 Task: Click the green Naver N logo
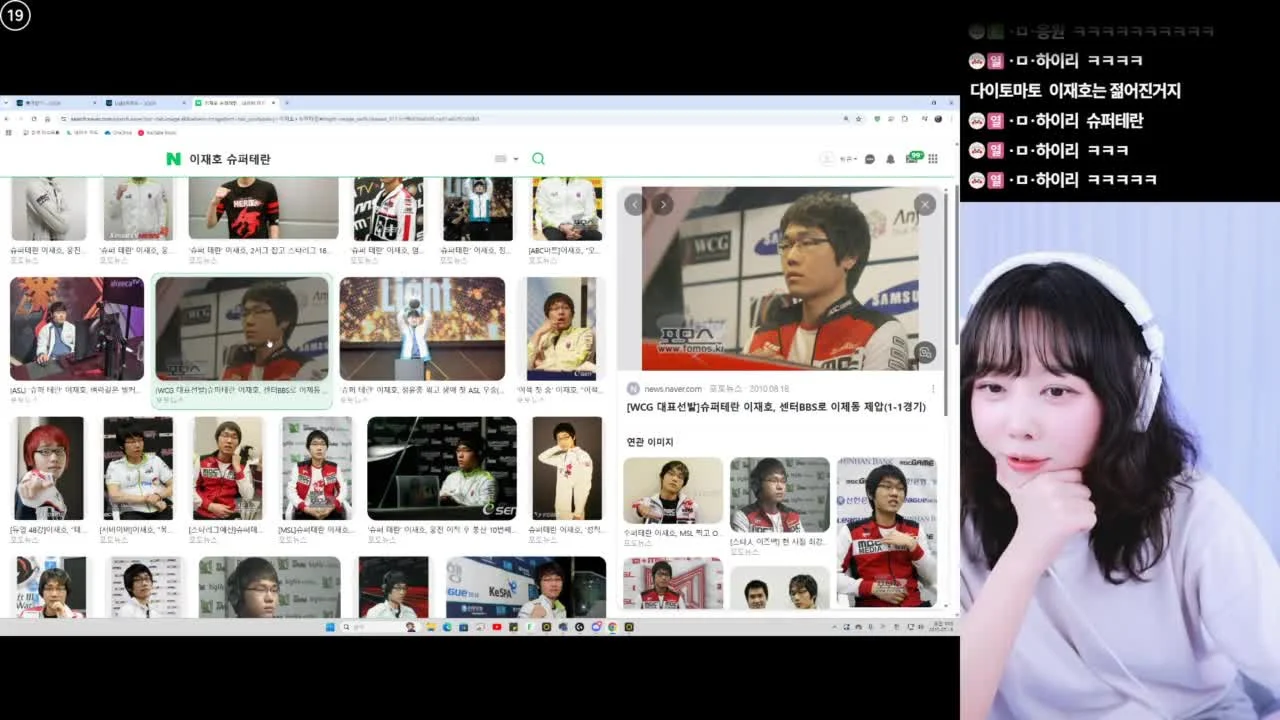click(x=173, y=159)
